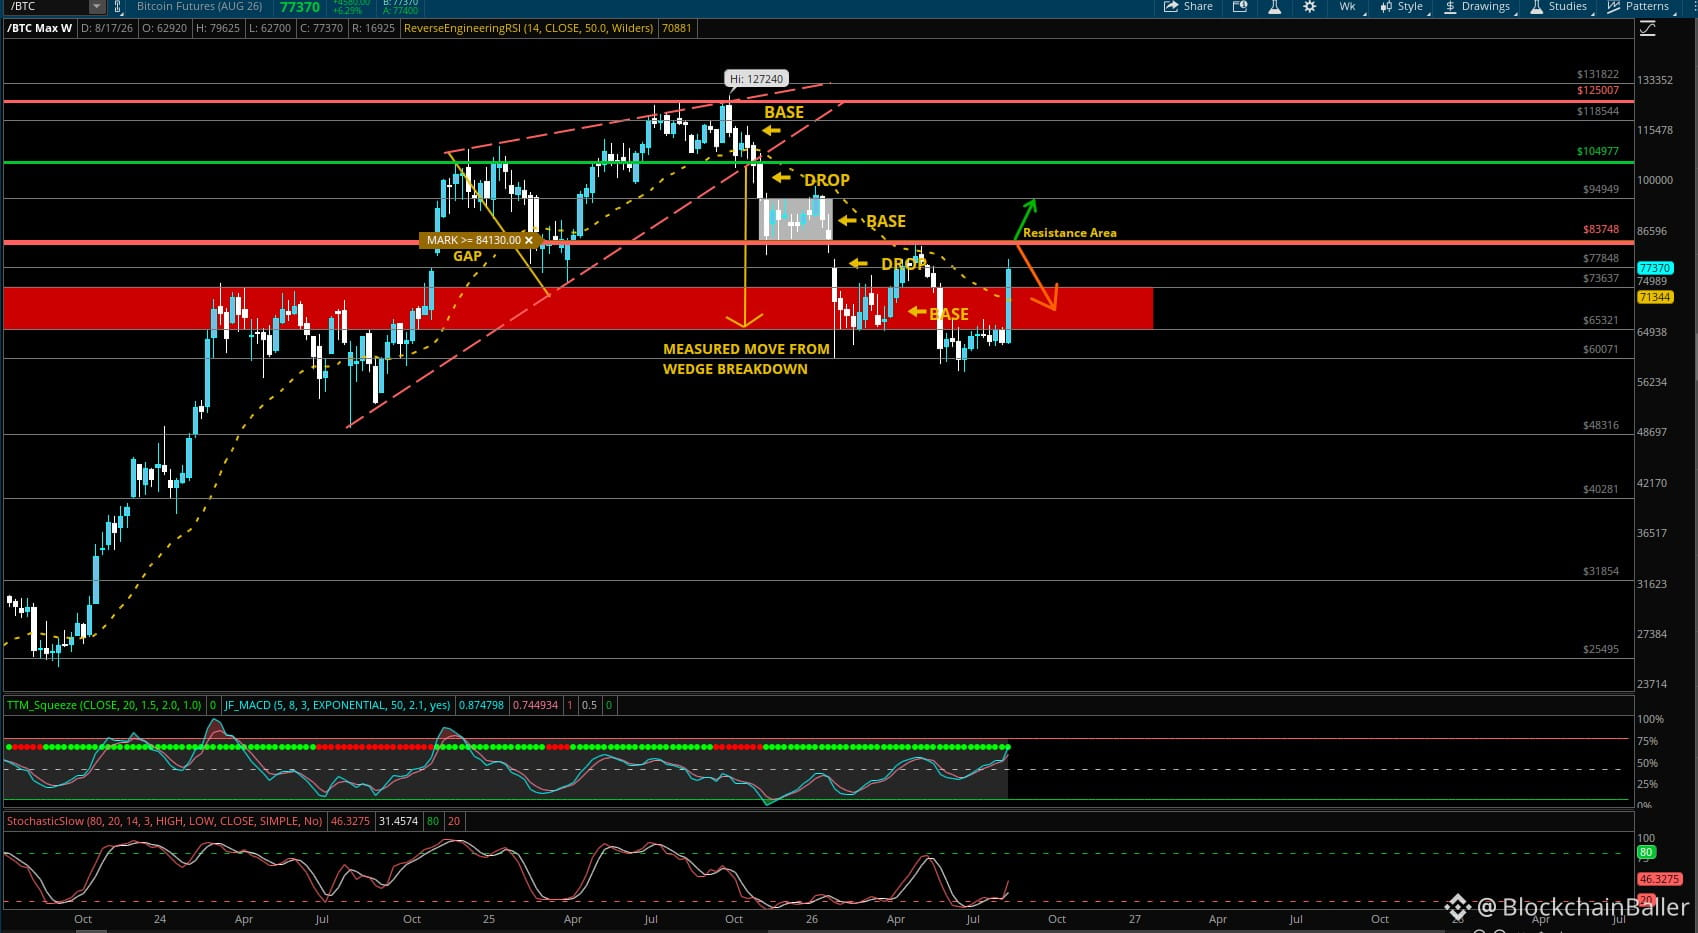Click the MACD value 0.744934
The height and width of the screenshot is (933, 1698).
tap(535, 705)
